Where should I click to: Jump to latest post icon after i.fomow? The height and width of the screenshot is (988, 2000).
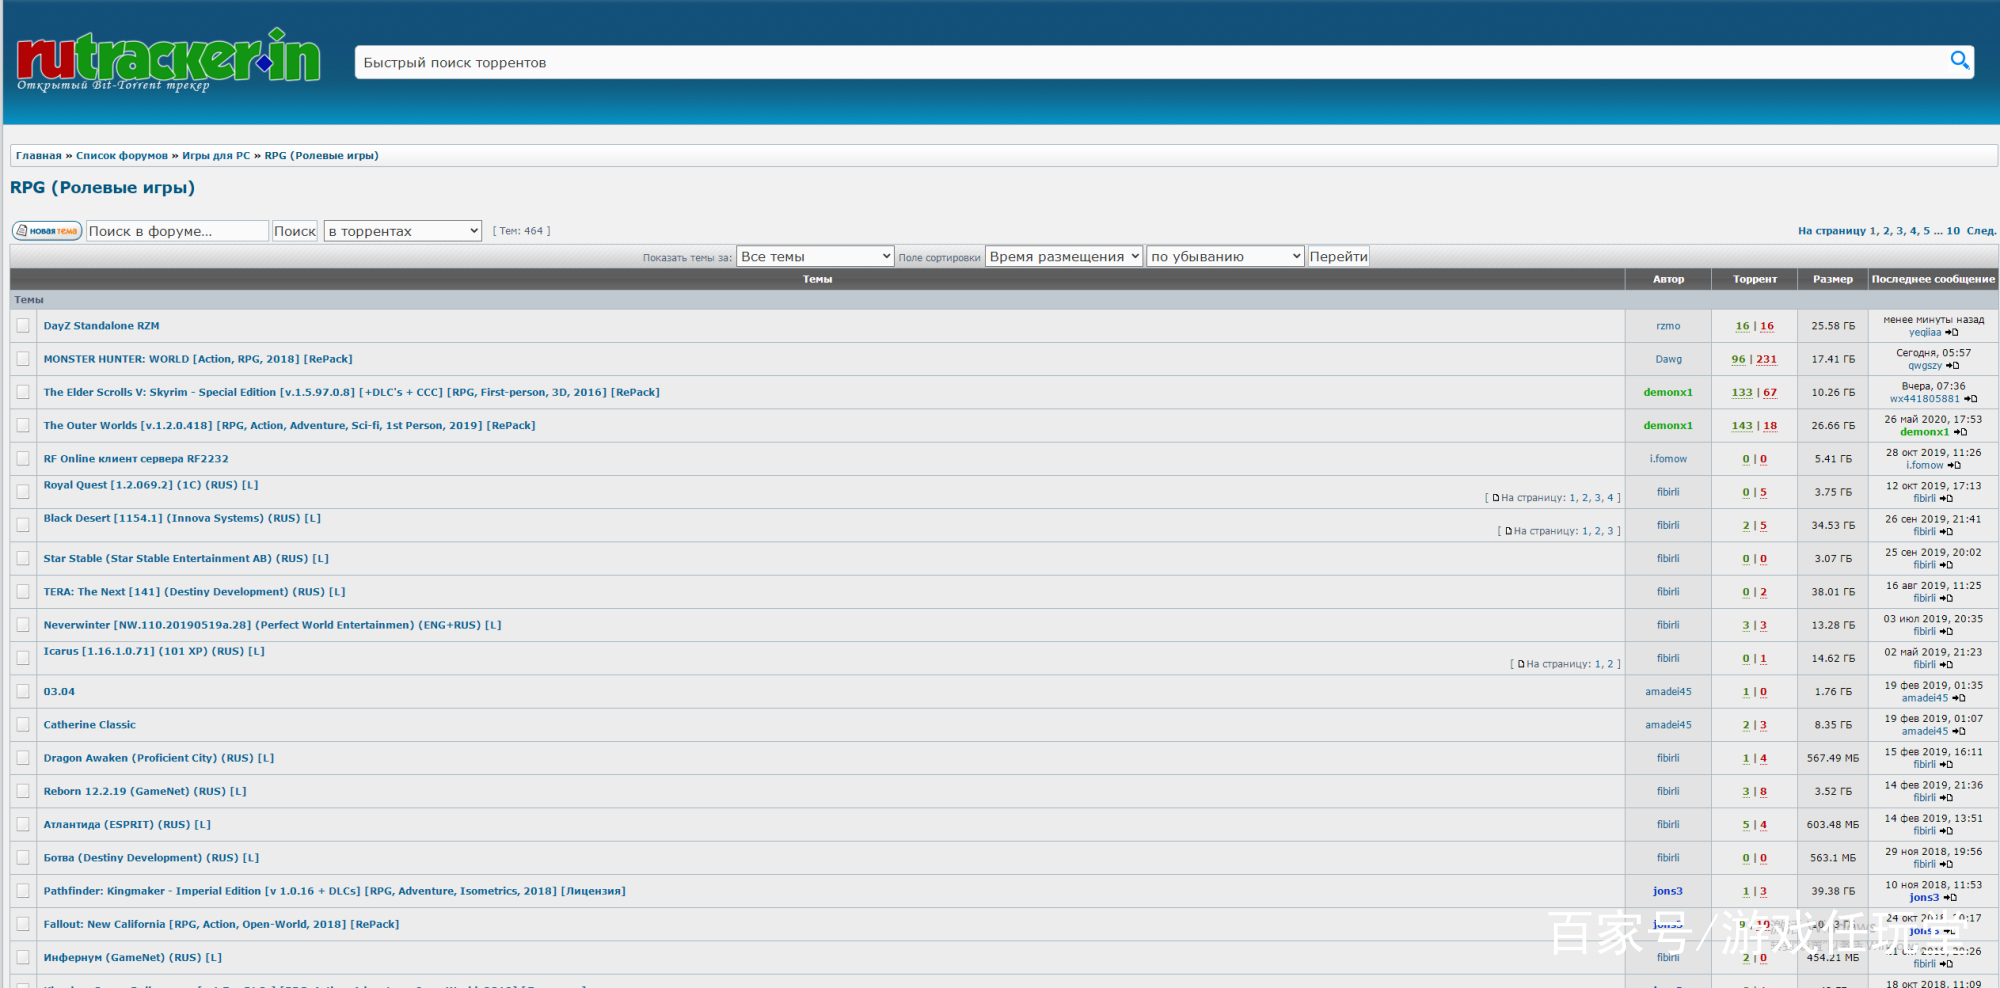1955,465
